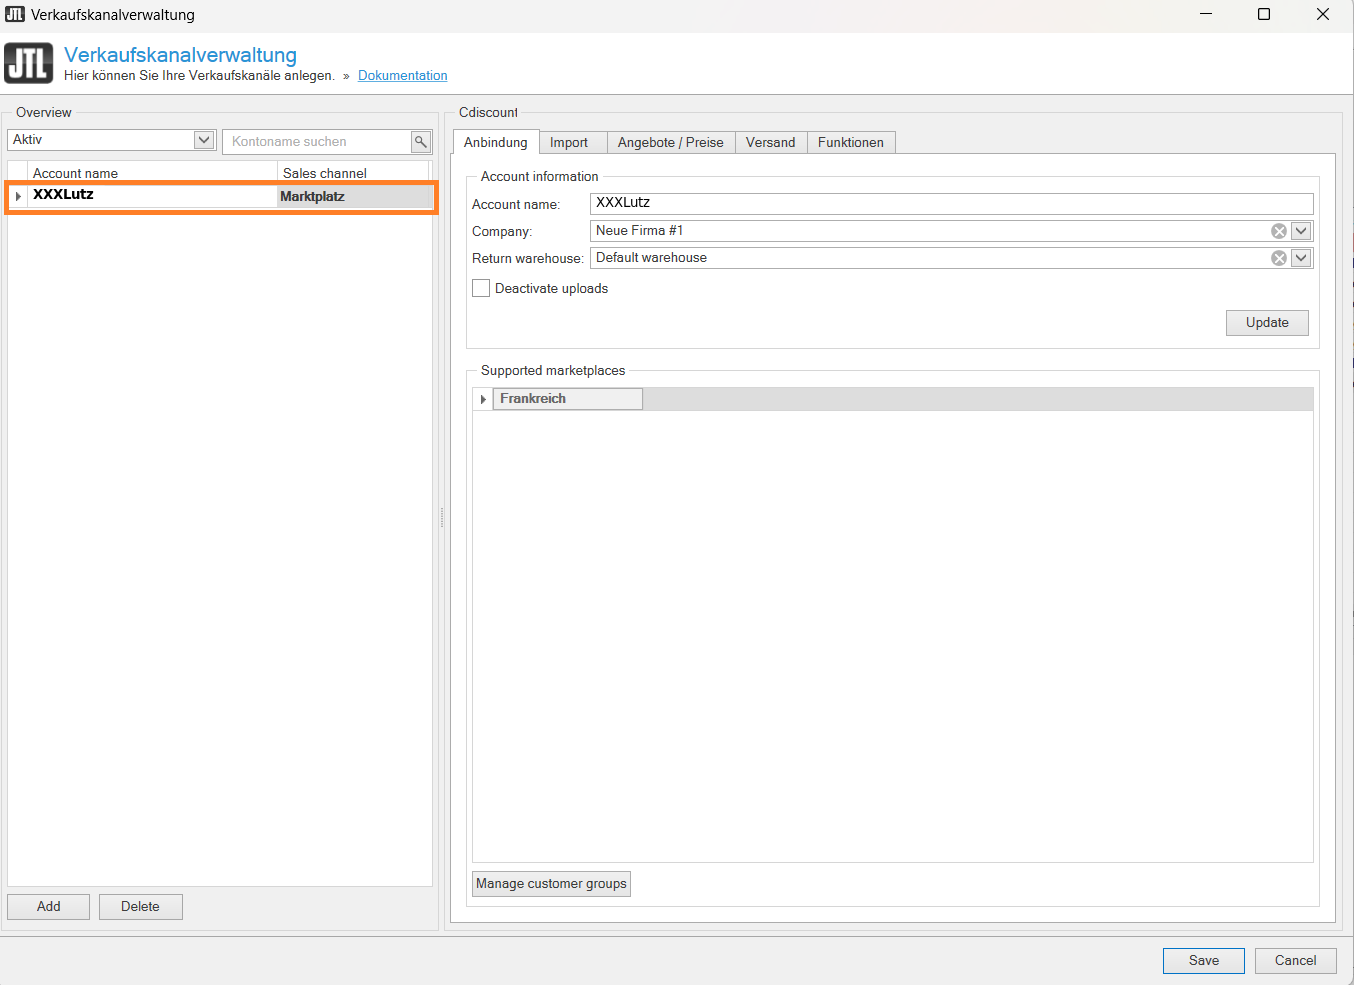The image size is (1354, 985).
Task: Open the Angebote / Preise tab
Action: [670, 143]
